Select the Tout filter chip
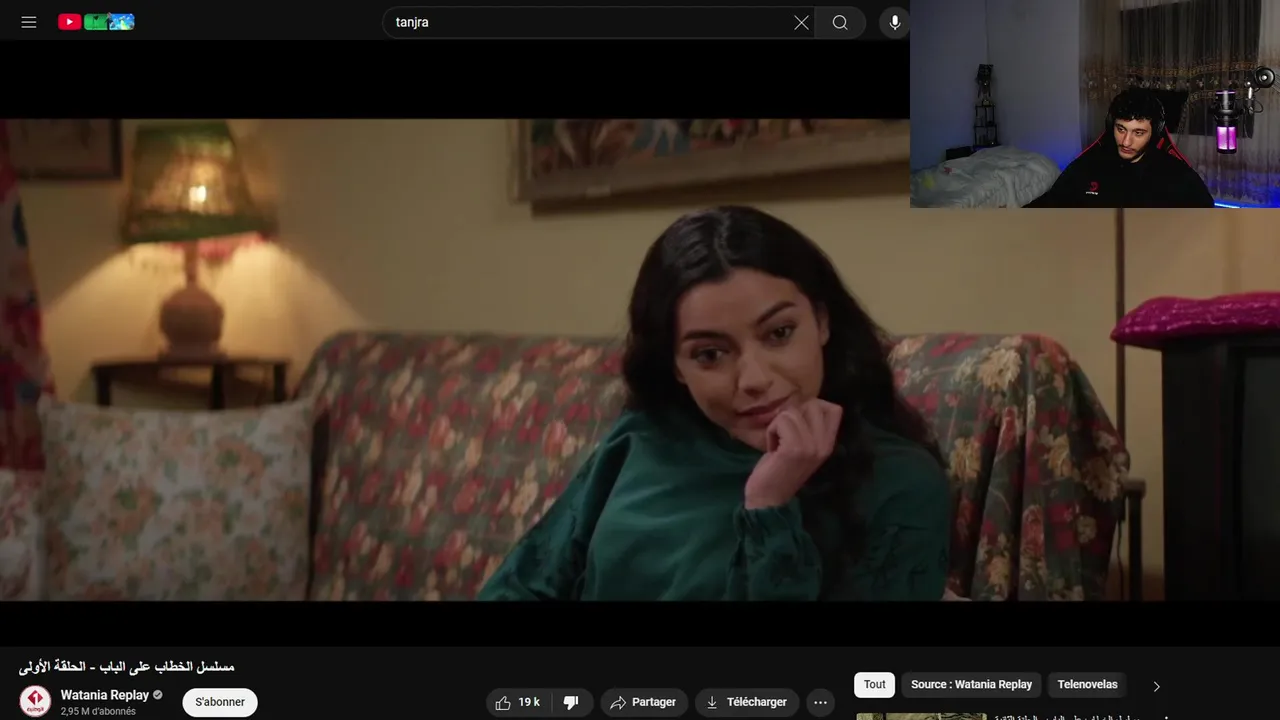This screenshot has height=720, width=1280. coord(875,684)
